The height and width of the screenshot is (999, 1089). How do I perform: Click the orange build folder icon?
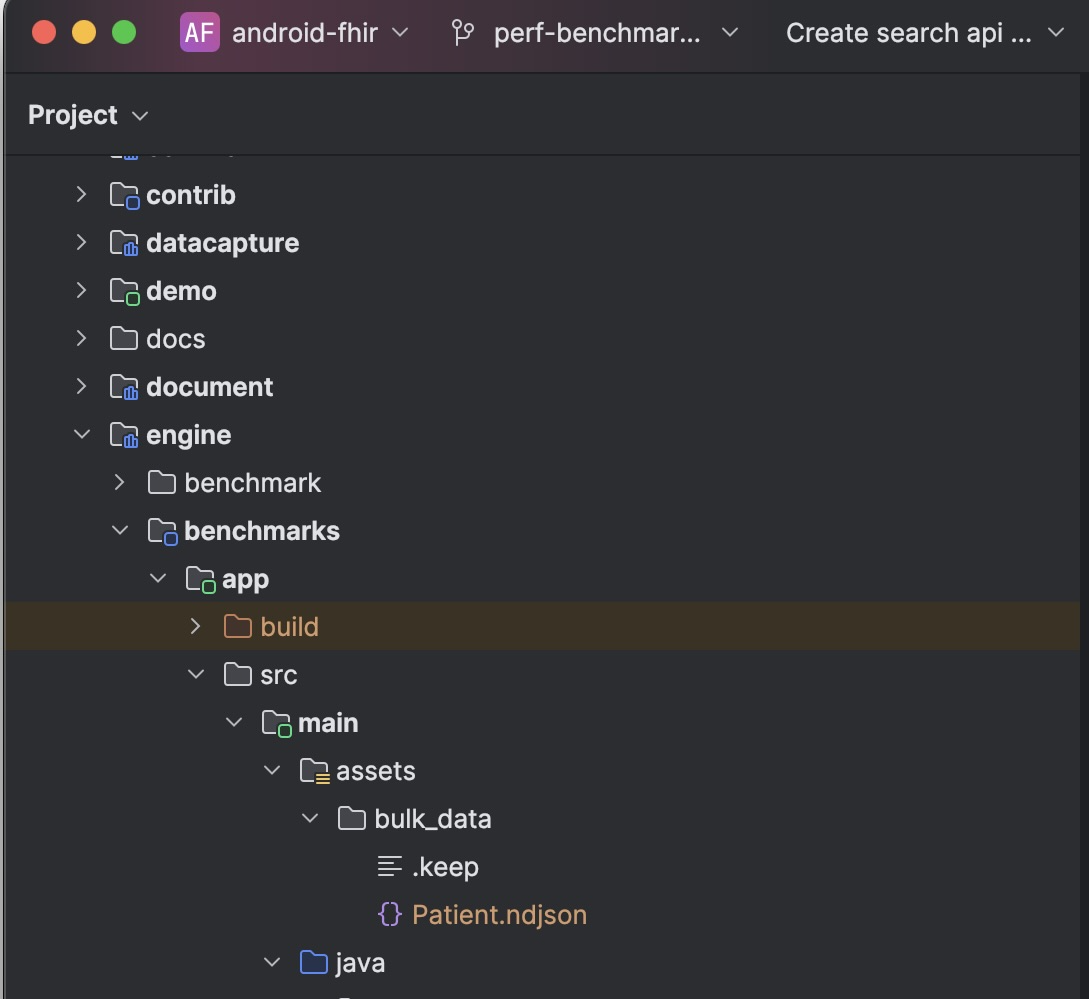coord(238,626)
